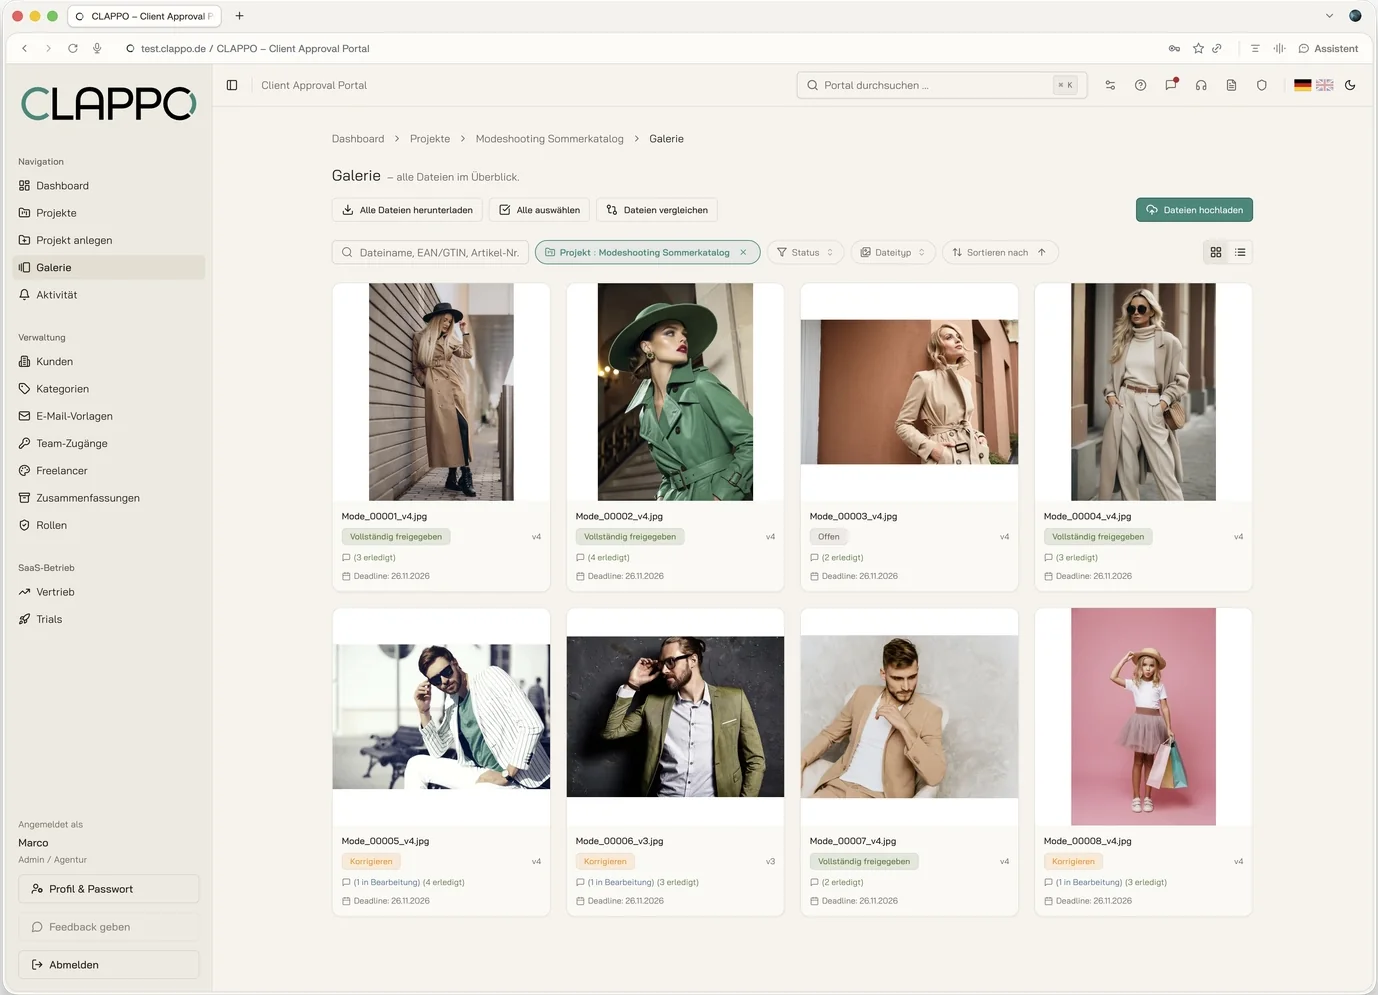Focus the Dateiname, EAN/GTIN search field

point(430,253)
